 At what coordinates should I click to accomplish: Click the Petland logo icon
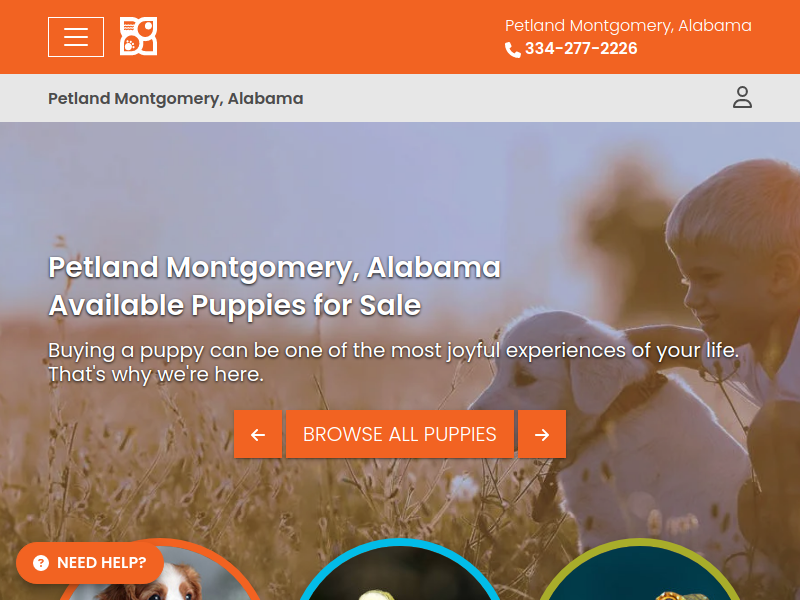[138, 36]
